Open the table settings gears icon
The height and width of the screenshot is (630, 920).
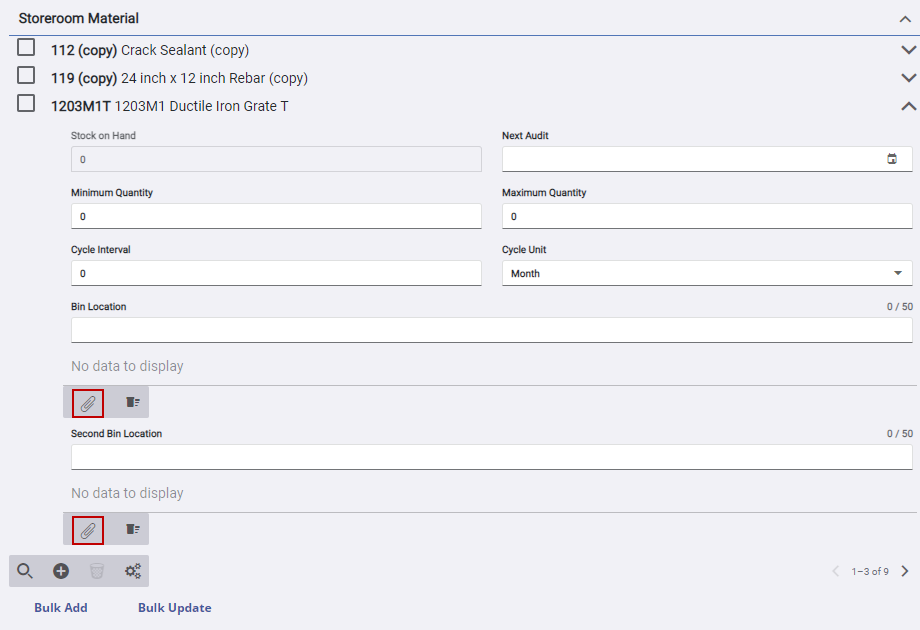(132, 570)
